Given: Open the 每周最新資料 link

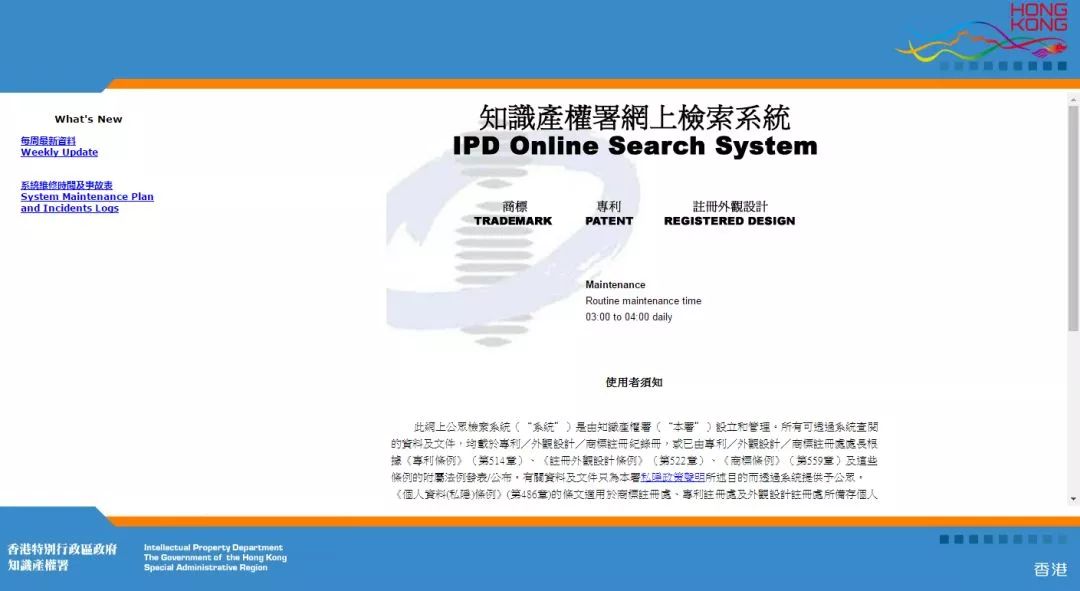Looking at the screenshot, I should pos(48,141).
